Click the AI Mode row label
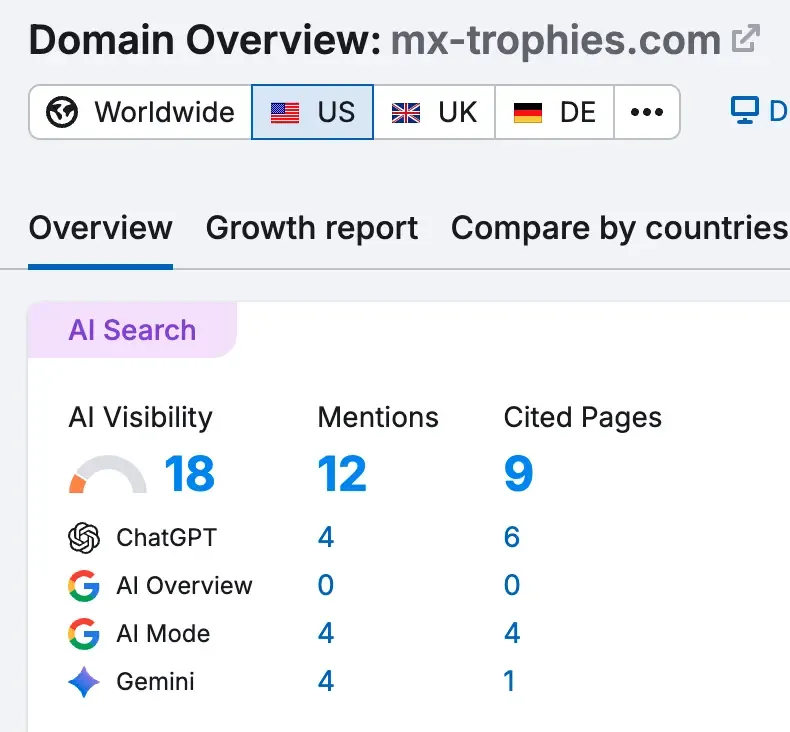790x732 pixels. 163,634
